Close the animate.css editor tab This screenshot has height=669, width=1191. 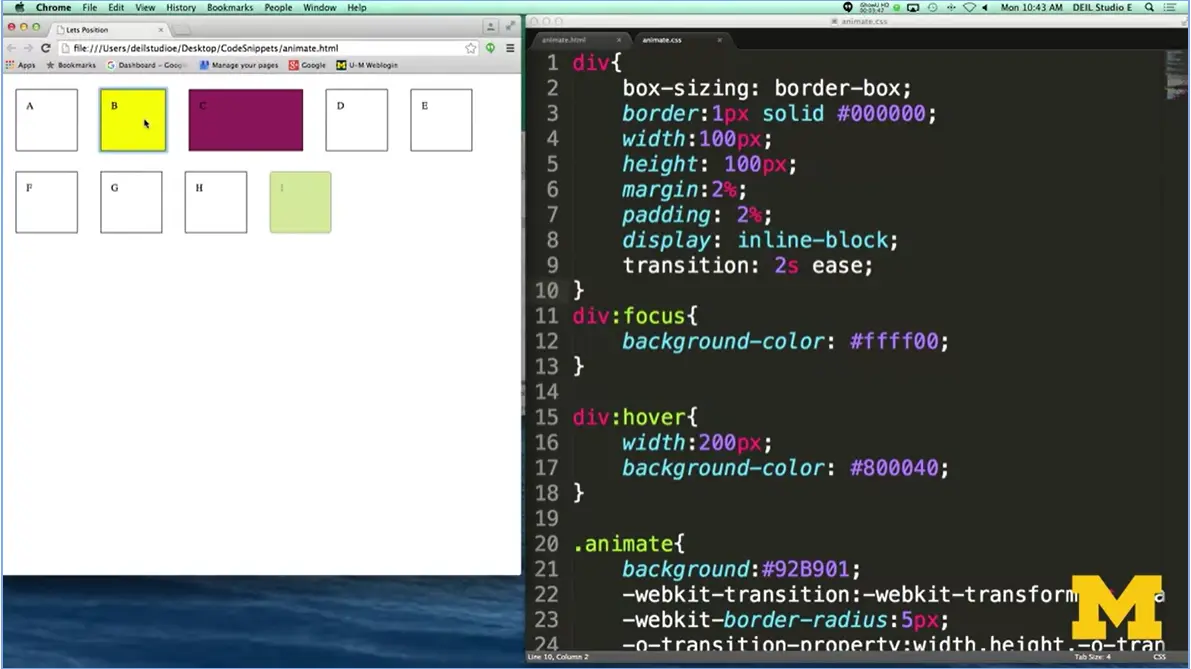[x=718, y=40]
